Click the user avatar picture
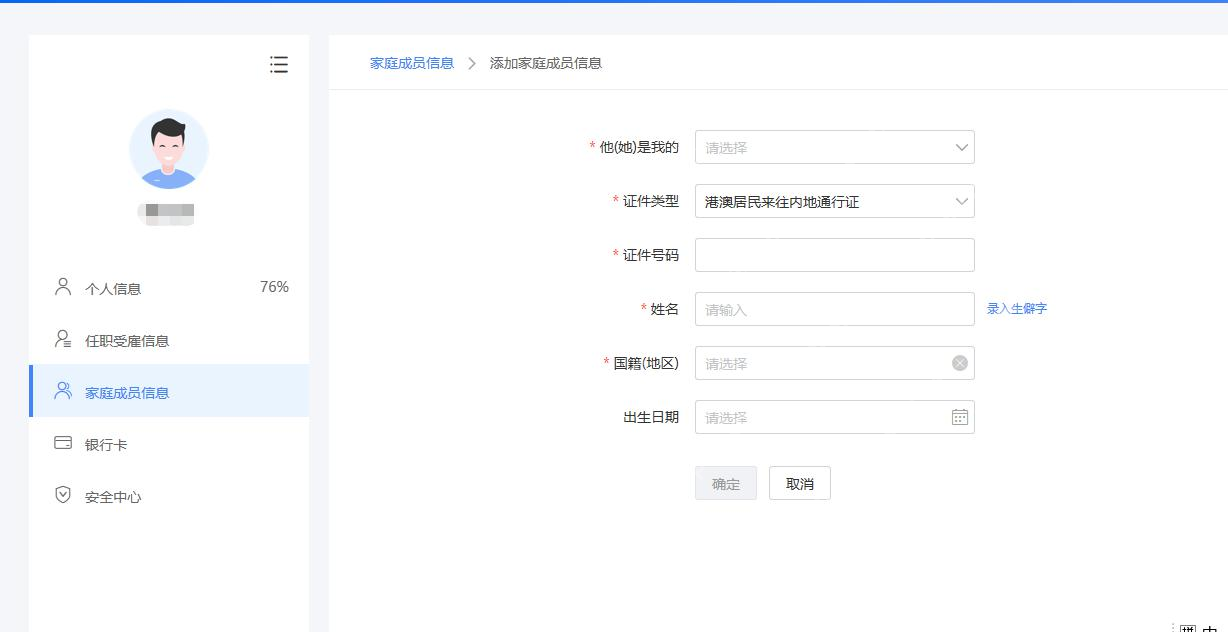Image resolution: width=1228 pixels, height=632 pixels. [x=169, y=149]
